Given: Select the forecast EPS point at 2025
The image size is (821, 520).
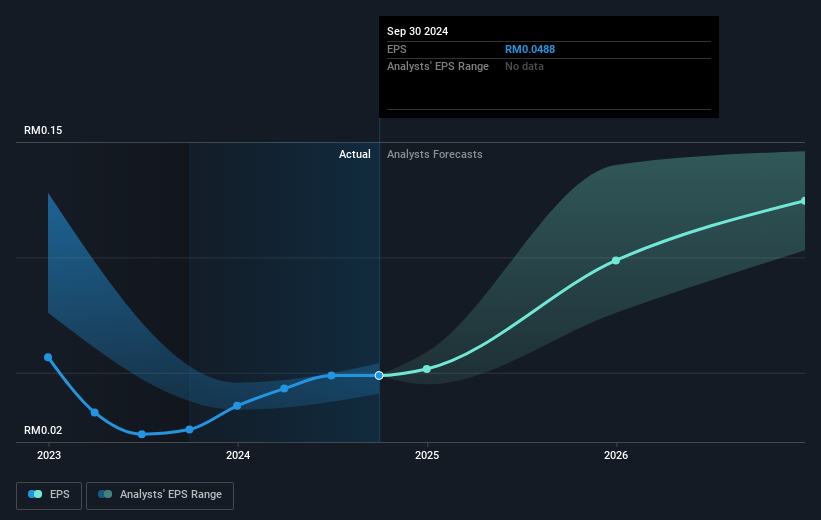Looking at the screenshot, I should tap(427, 369).
